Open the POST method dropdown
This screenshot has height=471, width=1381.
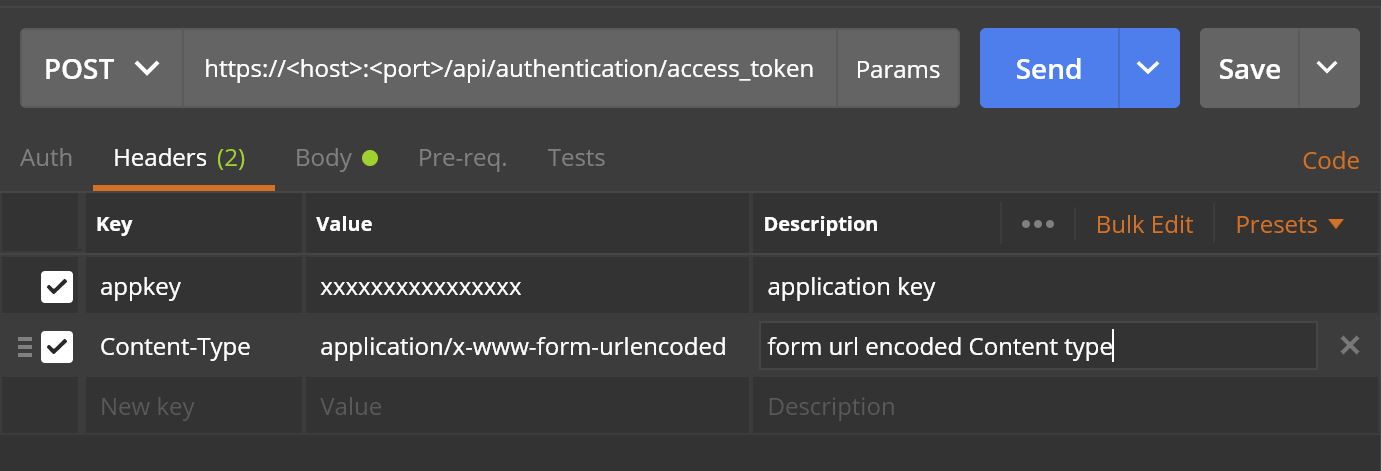coord(101,69)
